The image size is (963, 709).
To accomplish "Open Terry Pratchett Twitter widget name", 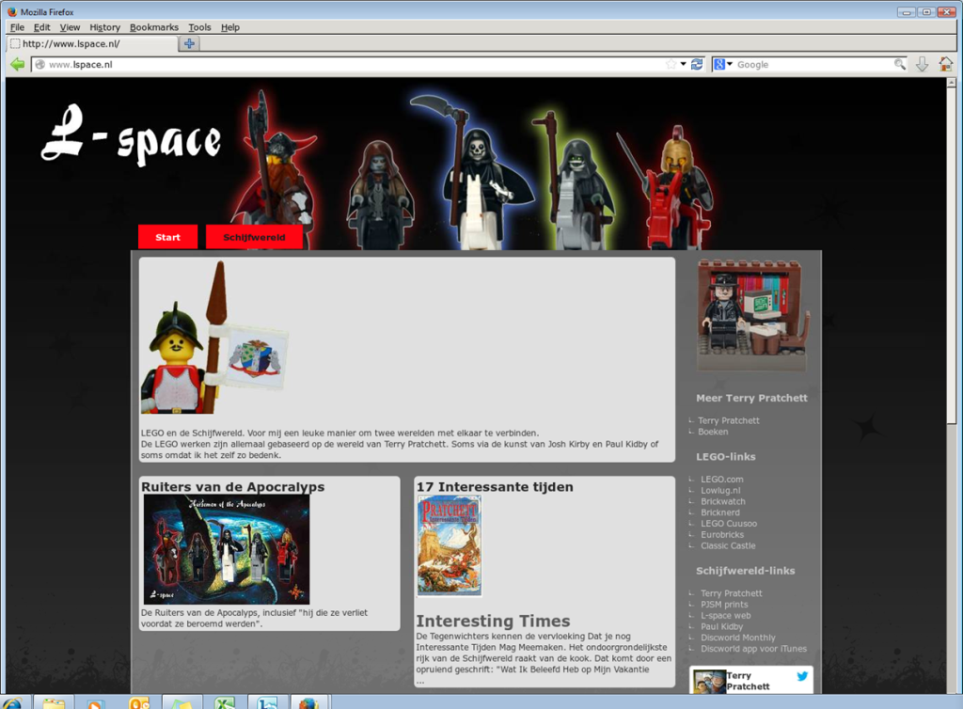I will [x=747, y=681].
